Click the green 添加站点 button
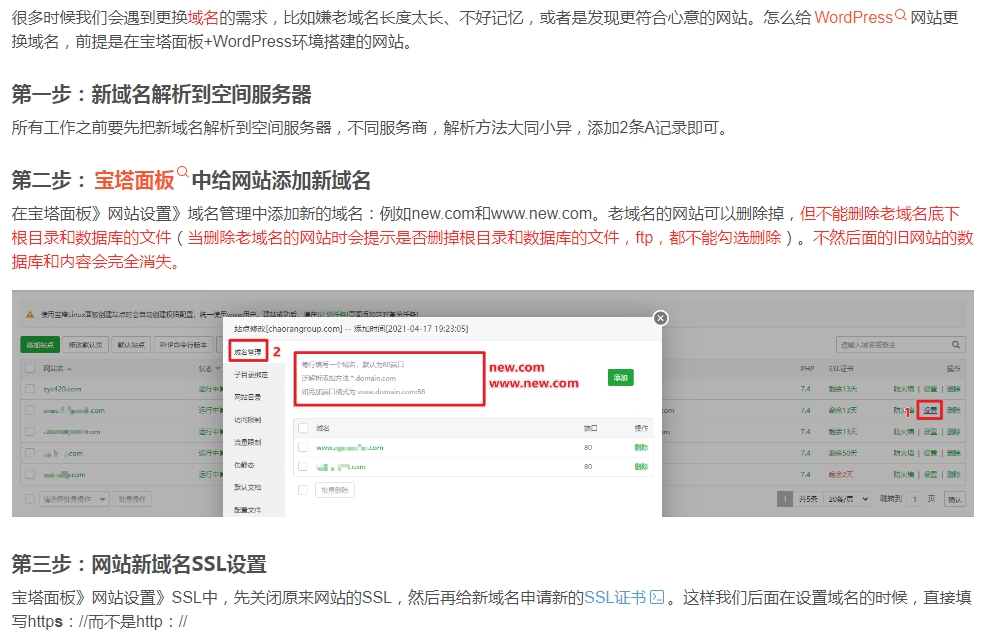 click(x=40, y=345)
